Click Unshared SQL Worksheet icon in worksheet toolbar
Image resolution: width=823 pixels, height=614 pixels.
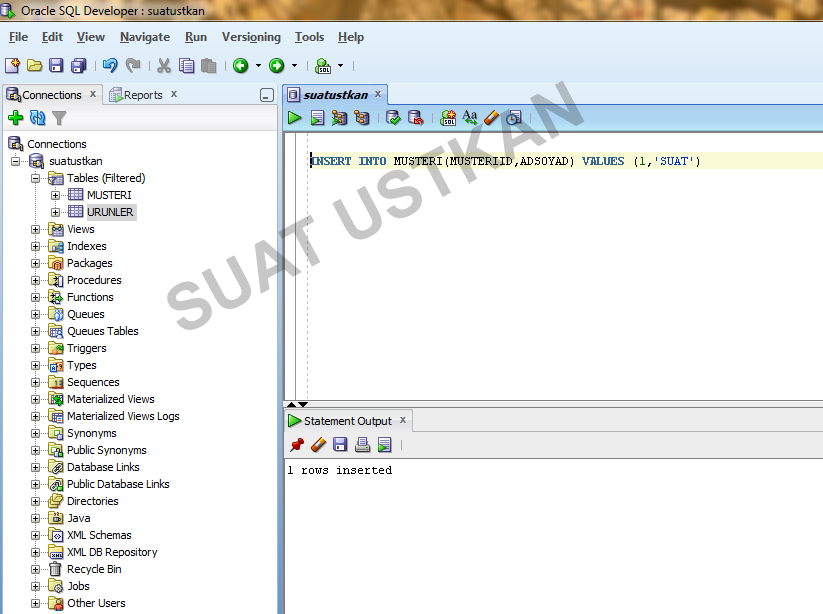[448, 118]
